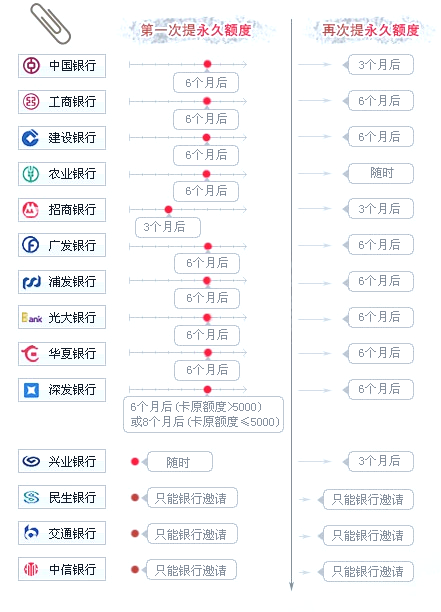
Task: Click the paperclip icon at top left
Action: coord(50,23)
